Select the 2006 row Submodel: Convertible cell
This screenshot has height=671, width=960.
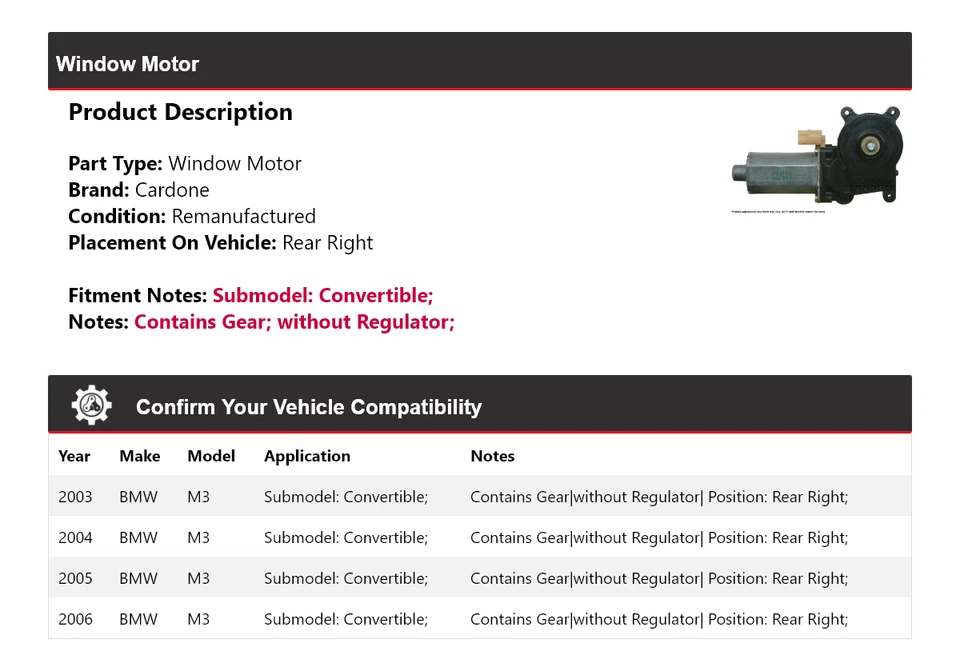[345, 620]
